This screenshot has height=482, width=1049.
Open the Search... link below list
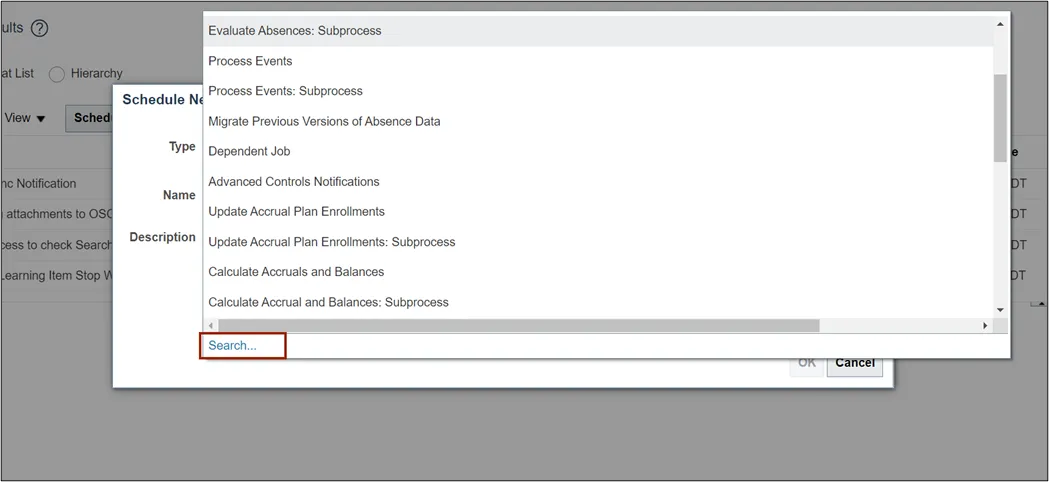click(x=233, y=346)
